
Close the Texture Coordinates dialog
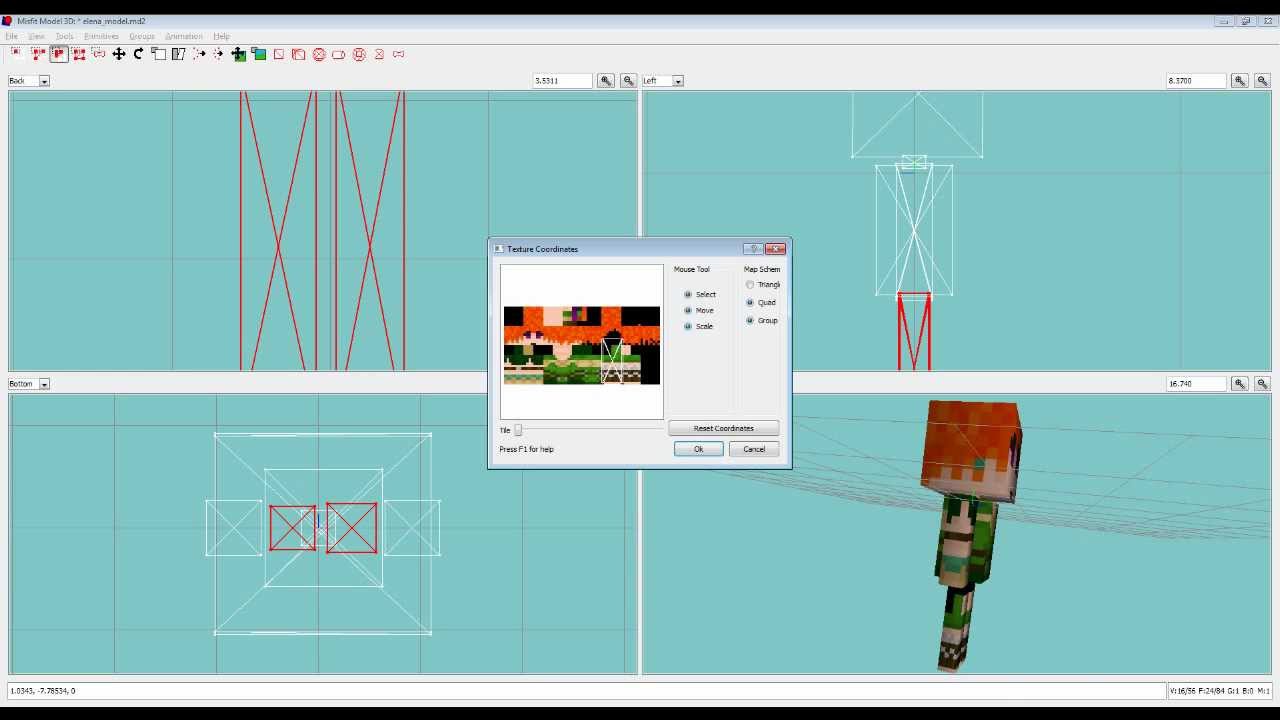(x=776, y=249)
